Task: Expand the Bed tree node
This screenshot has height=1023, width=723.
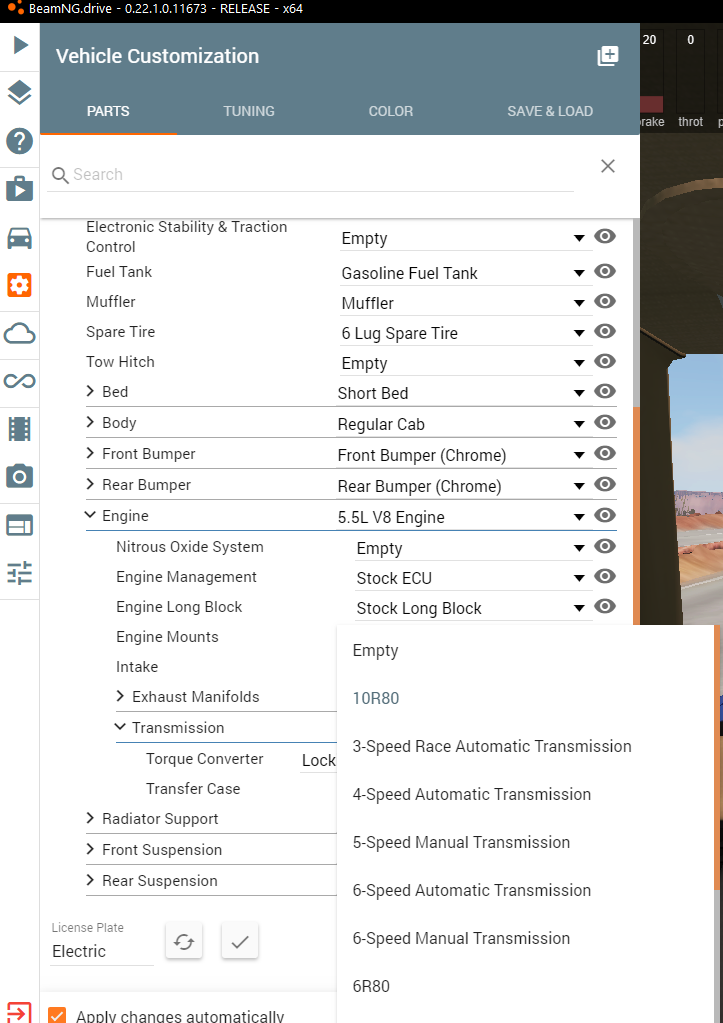Action: point(90,391)
